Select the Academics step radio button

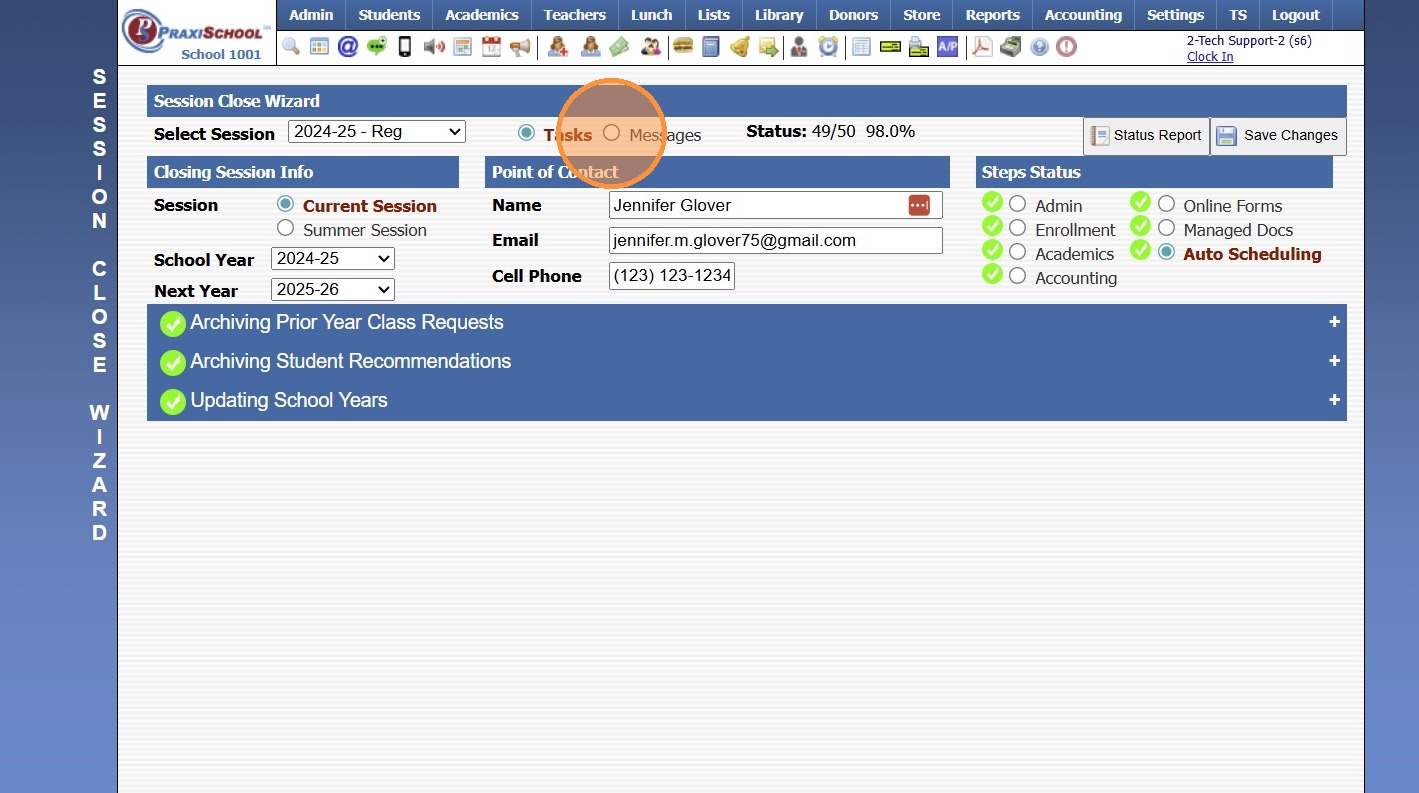click(1017, 252)
